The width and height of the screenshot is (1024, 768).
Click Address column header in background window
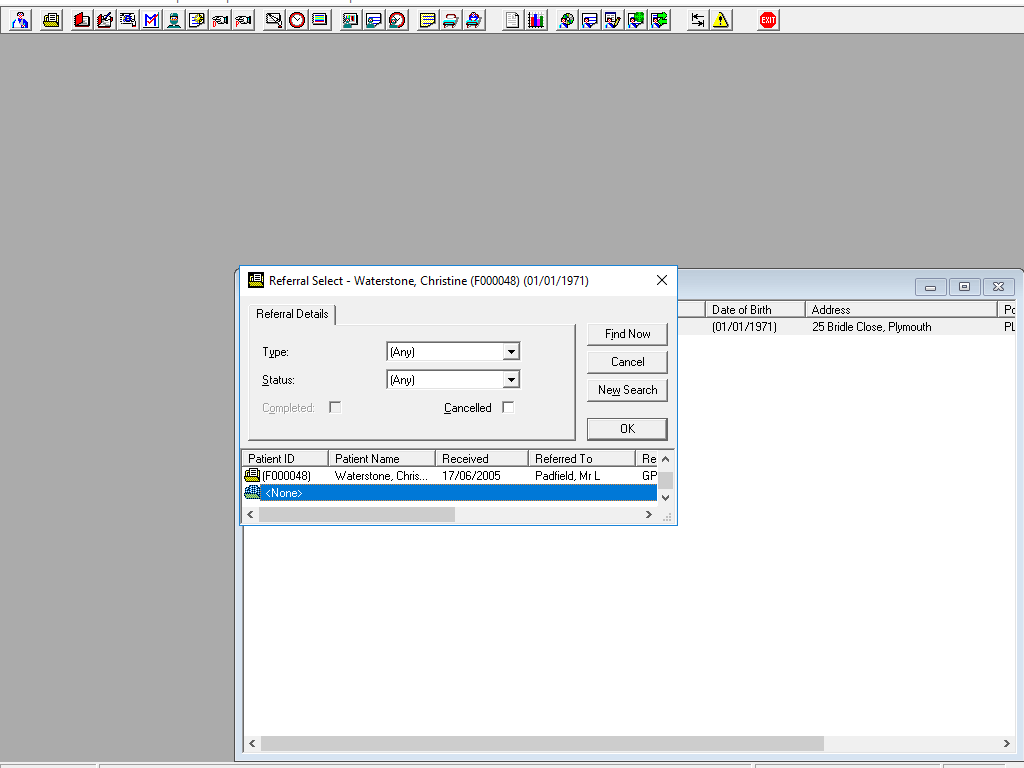[901, 310]
